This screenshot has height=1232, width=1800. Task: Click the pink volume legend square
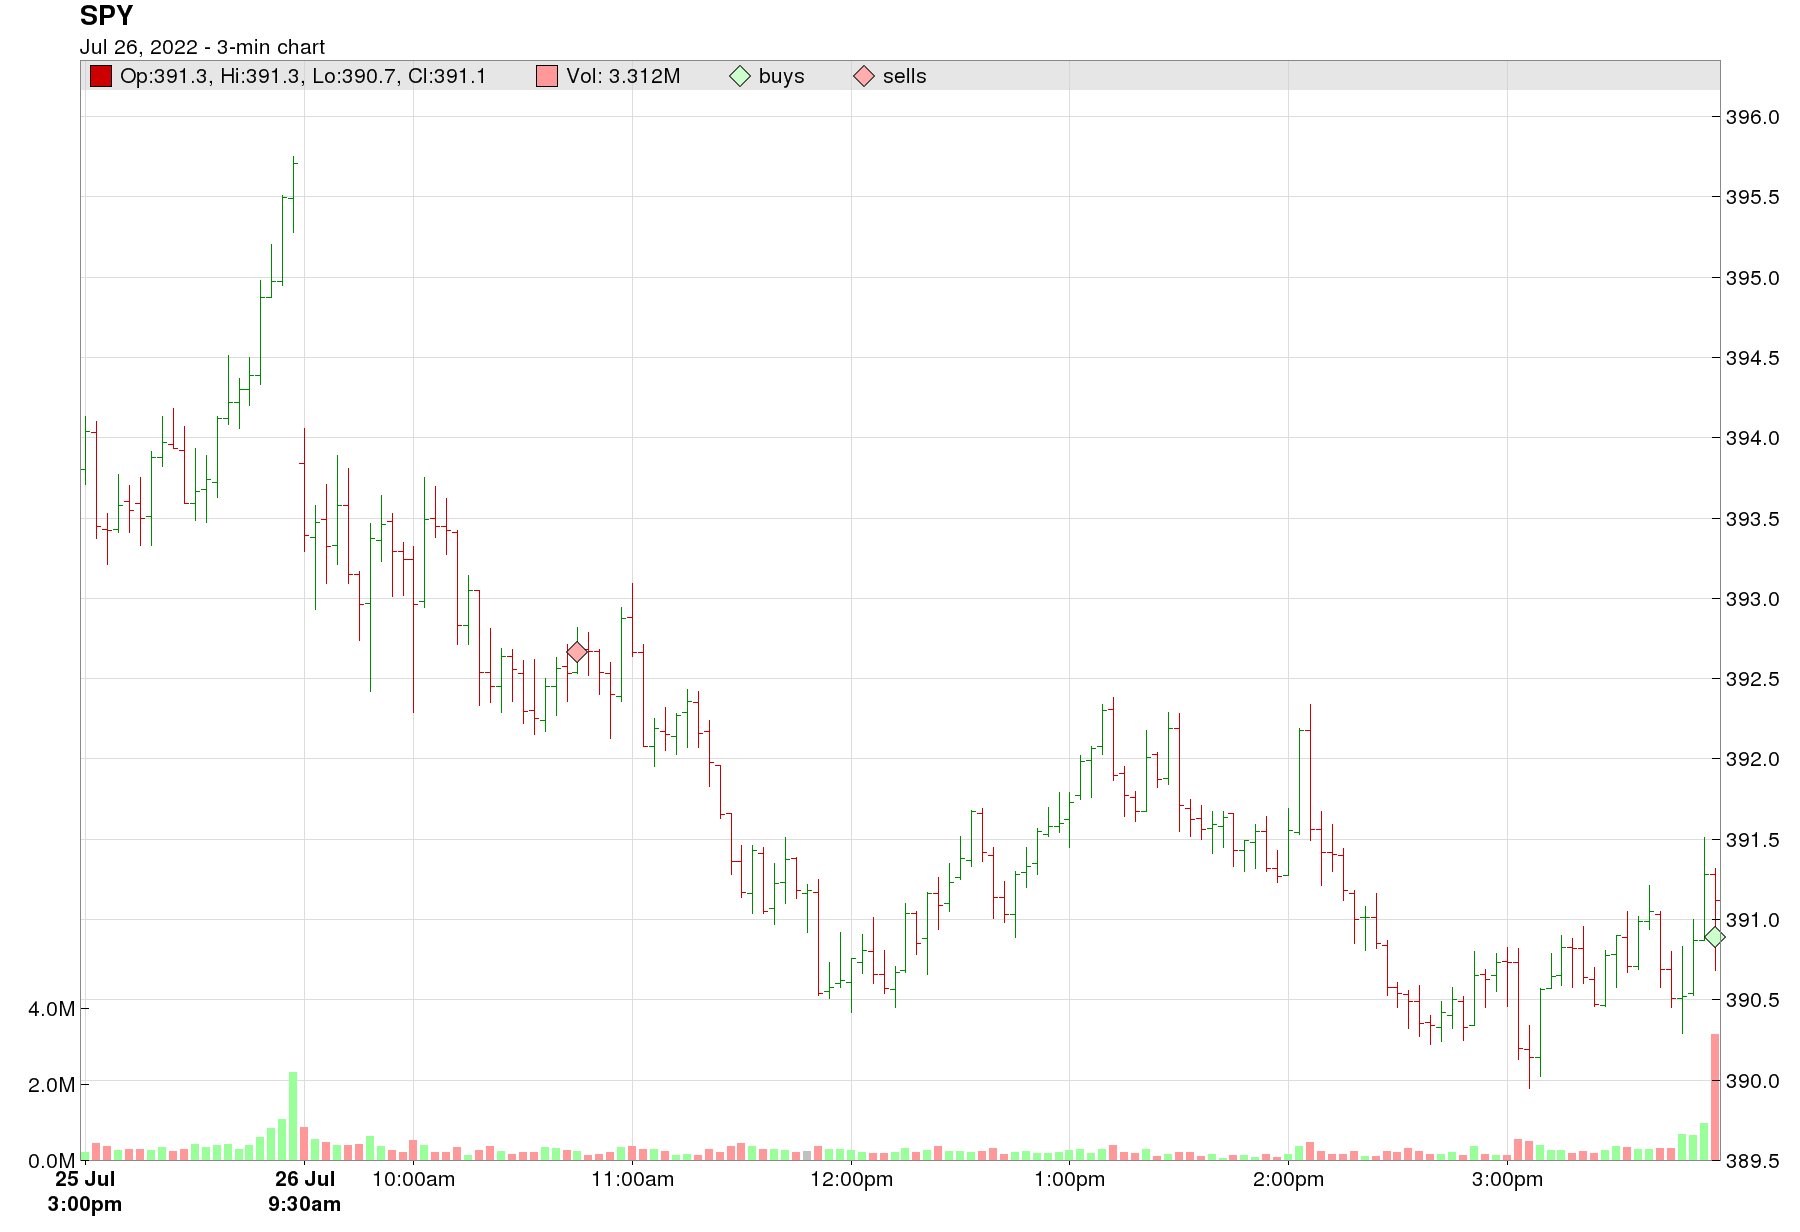point(547,76)
